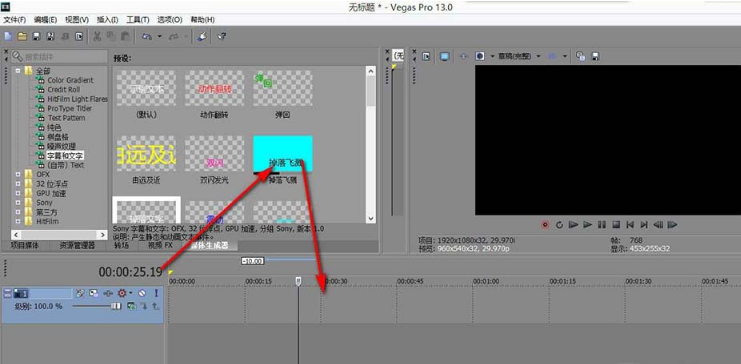Switch to the 转场 tab
Viewport: 741px width, 364px height.
(x=121, y=246)
